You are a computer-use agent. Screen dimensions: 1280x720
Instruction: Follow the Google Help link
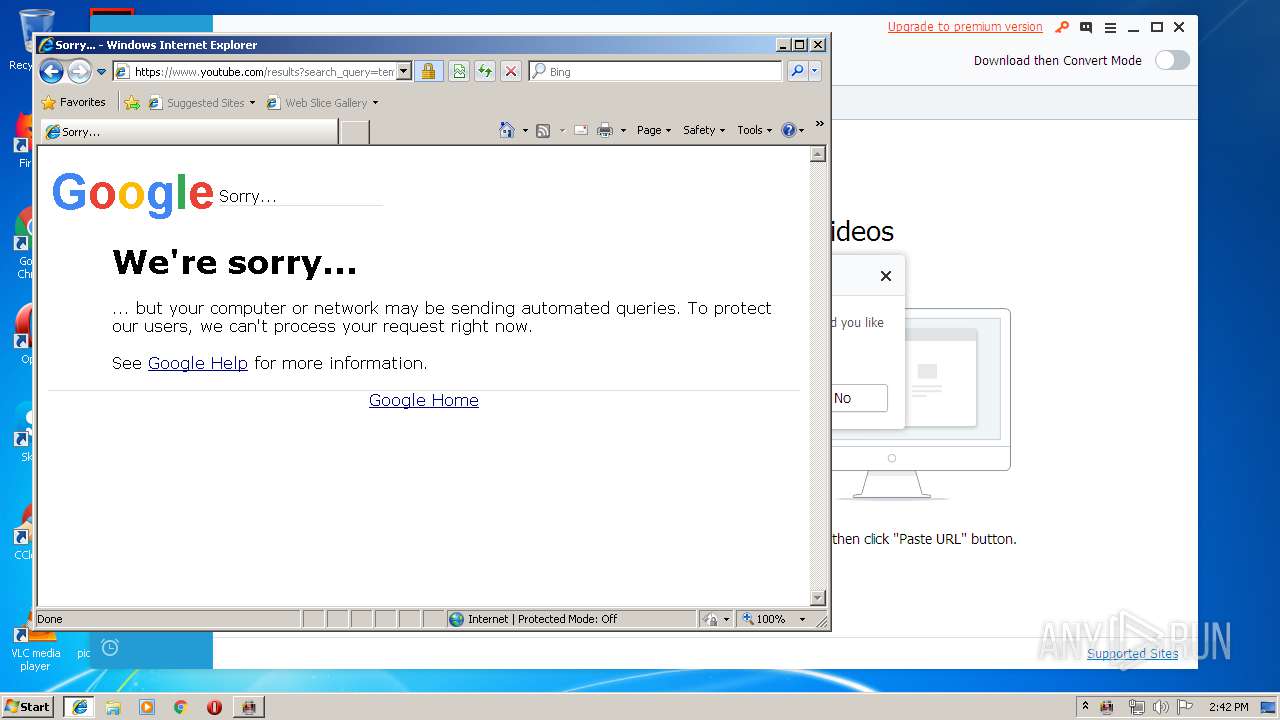(x=198, y=363)
